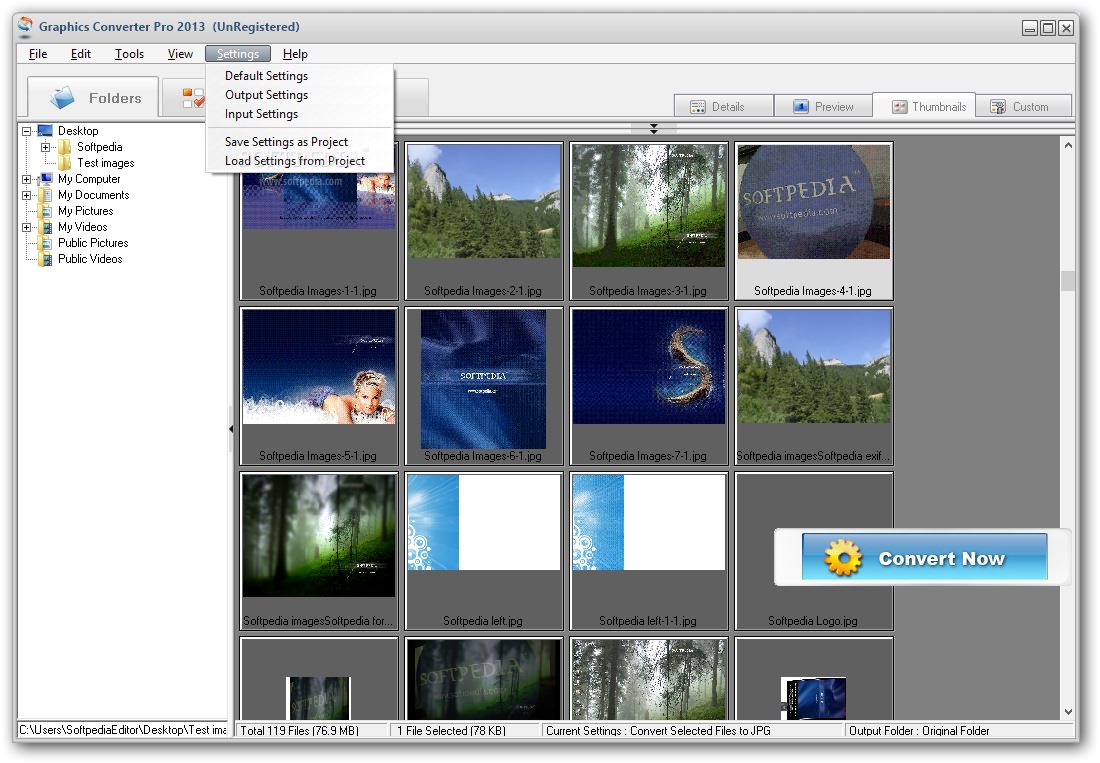
Task: Click the Convert Now button
Action: click(925, 558)
